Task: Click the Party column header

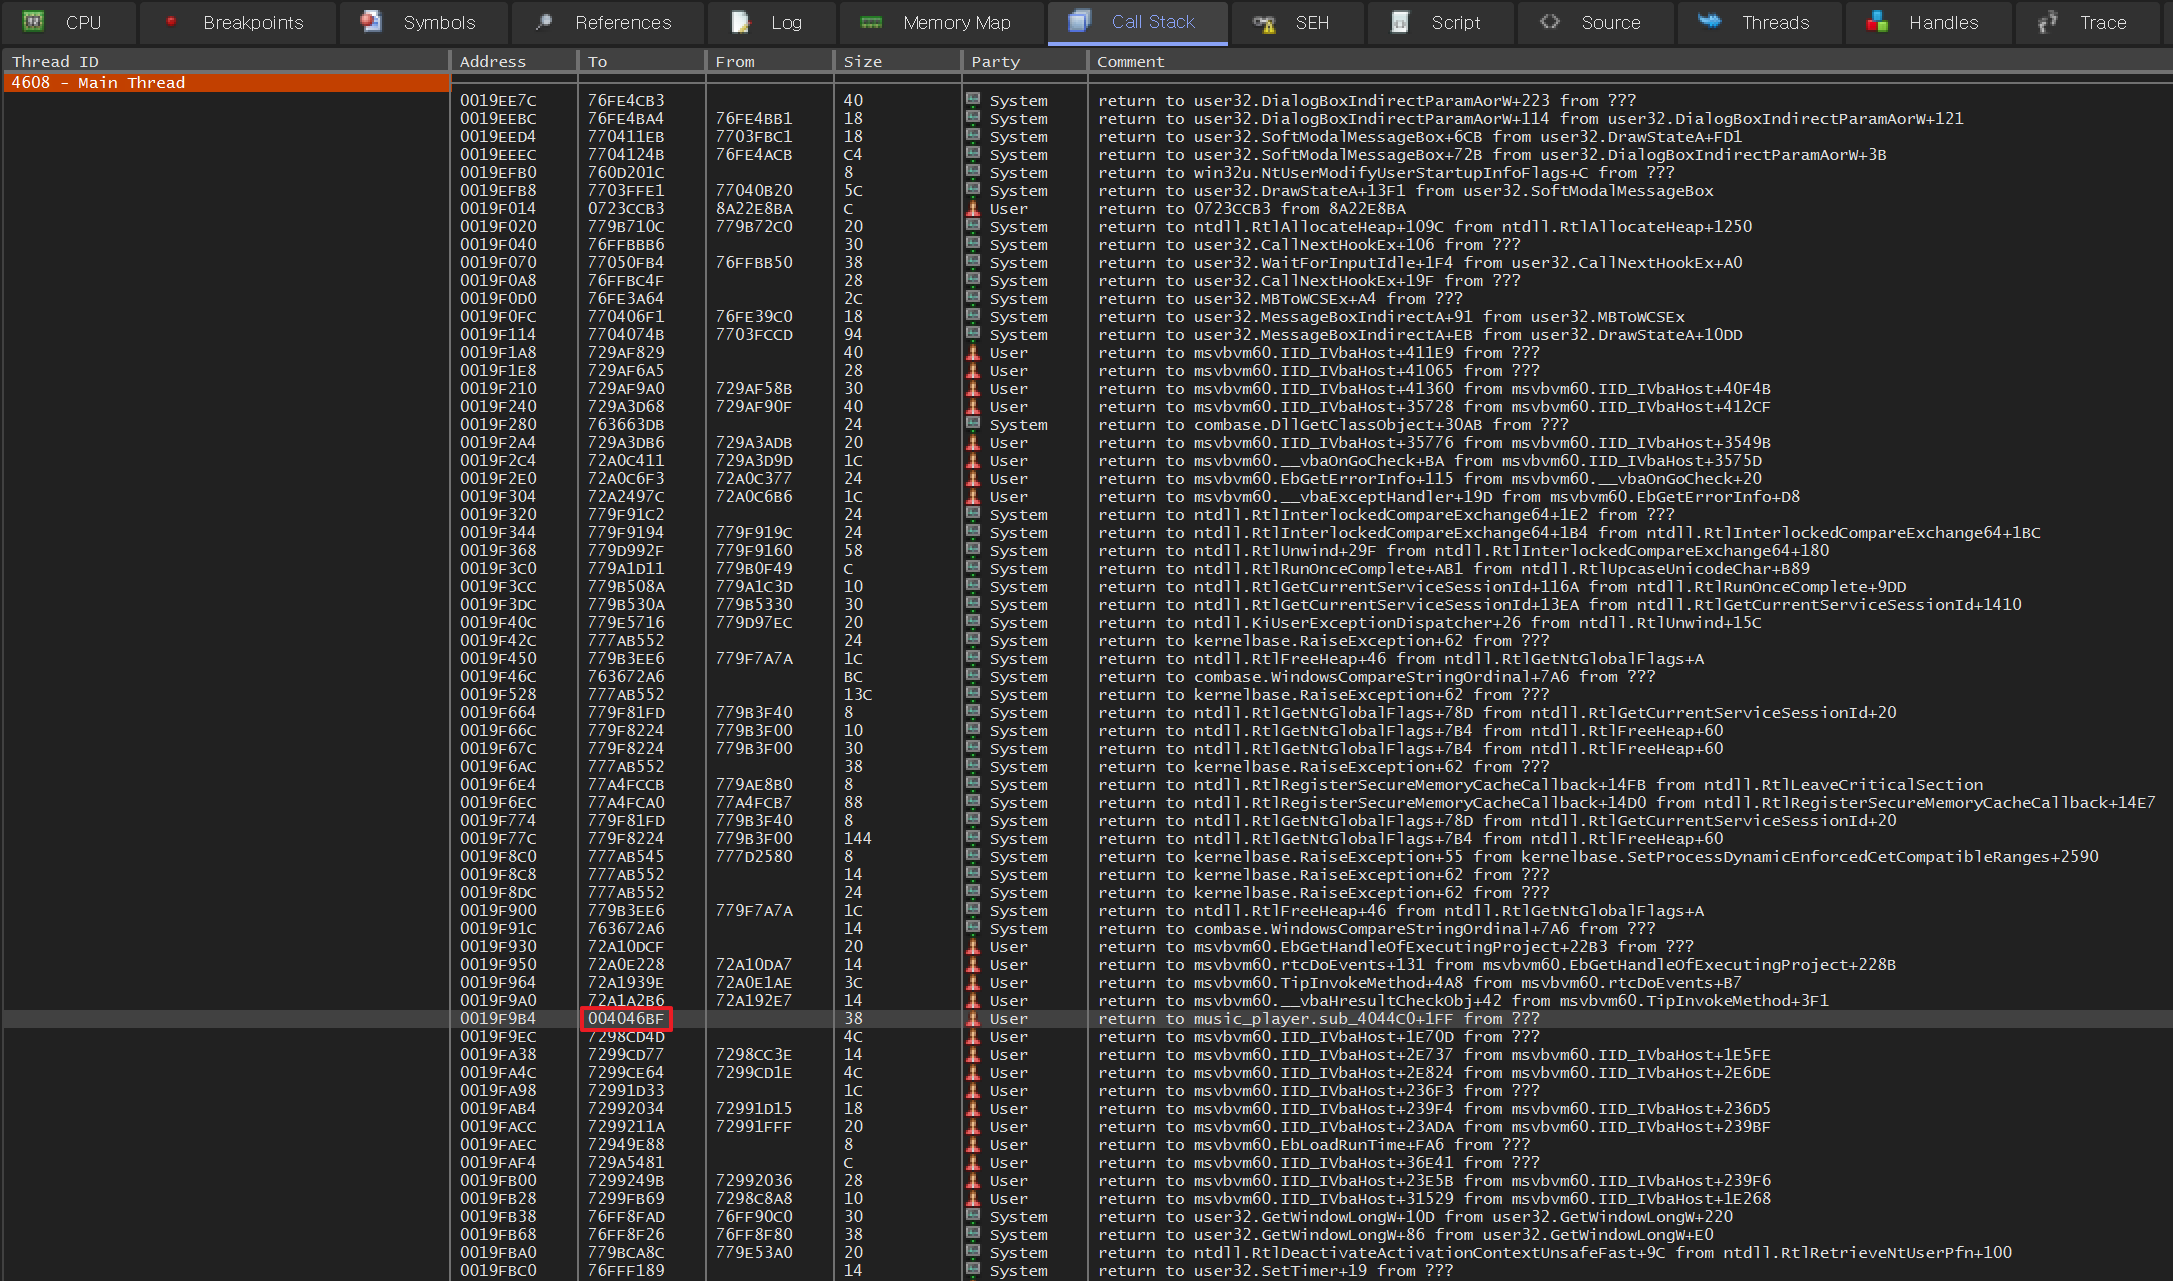Action: click(x=995, y=62)
